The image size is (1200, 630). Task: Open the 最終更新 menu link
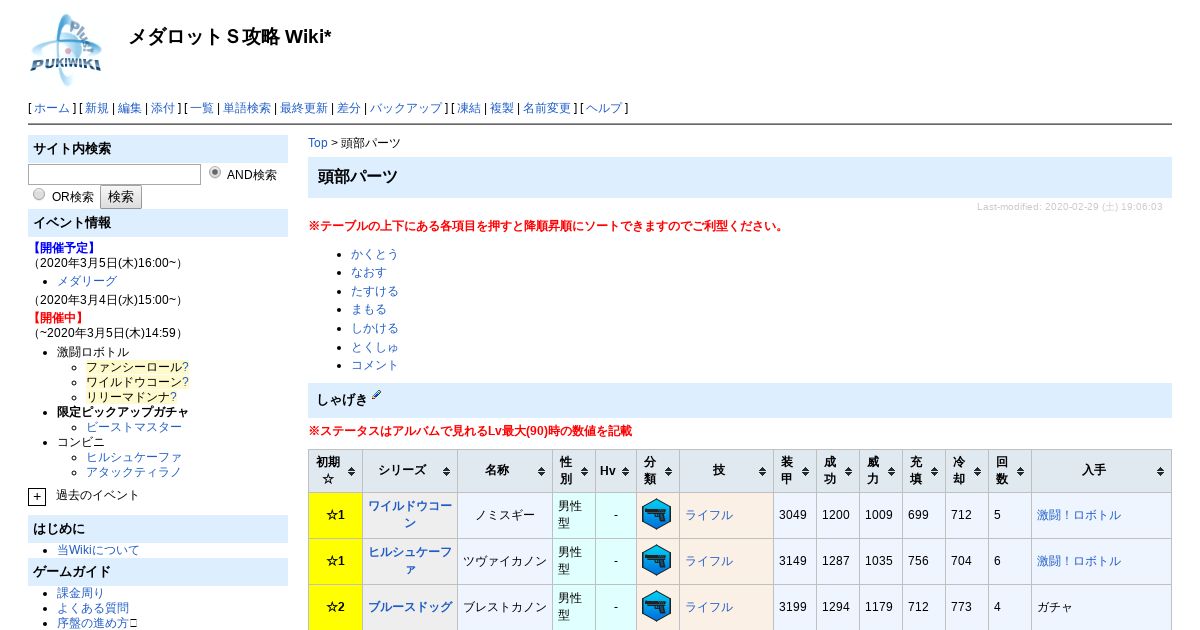pos(304,108)
